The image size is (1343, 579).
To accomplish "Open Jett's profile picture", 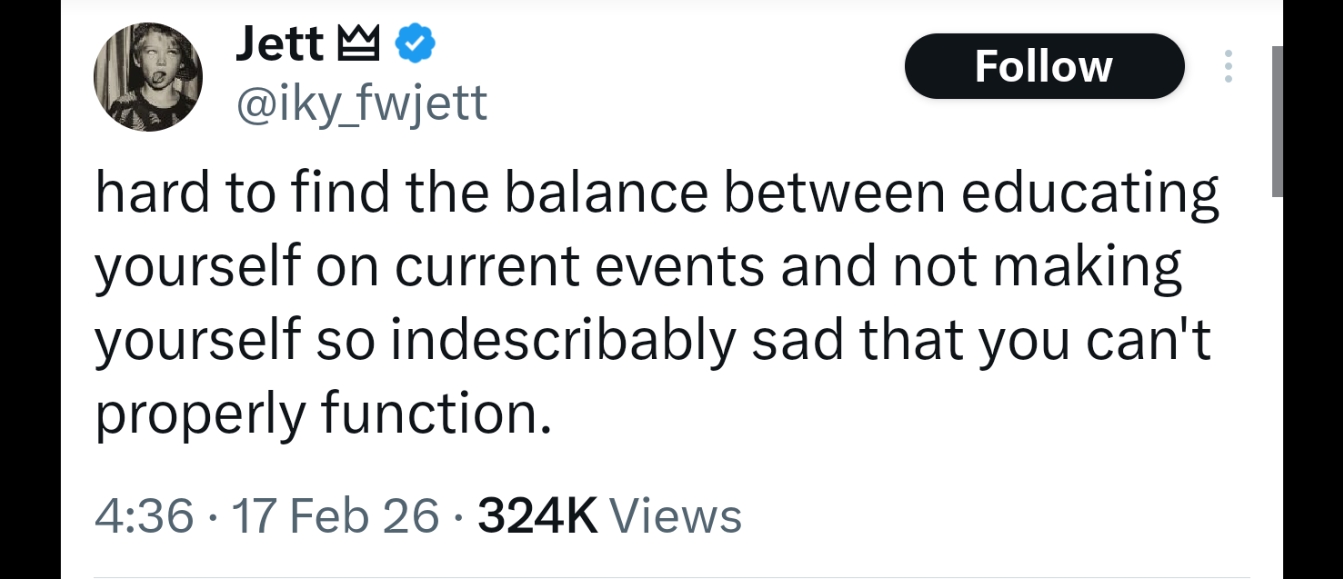I will click(148, 78).
